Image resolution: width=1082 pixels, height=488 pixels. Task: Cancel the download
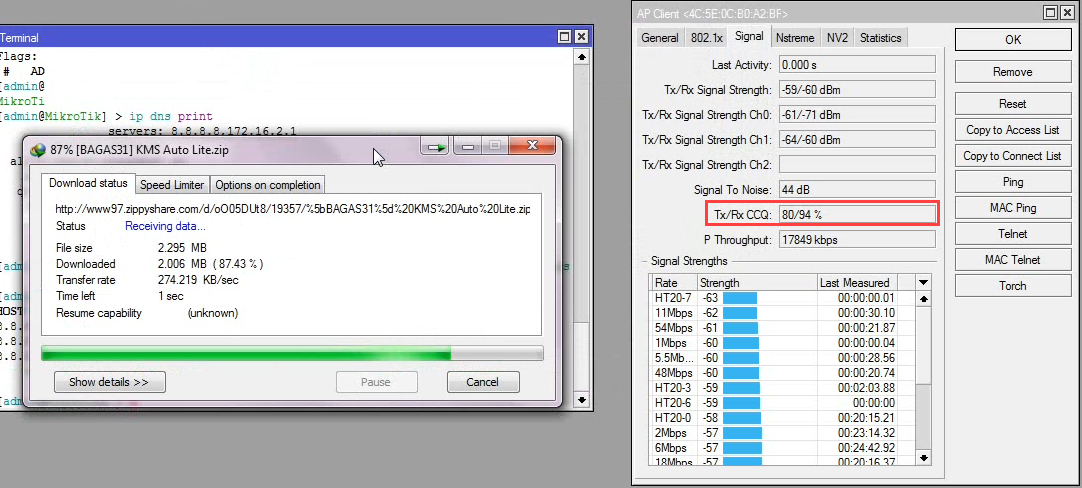pos(482,382)
